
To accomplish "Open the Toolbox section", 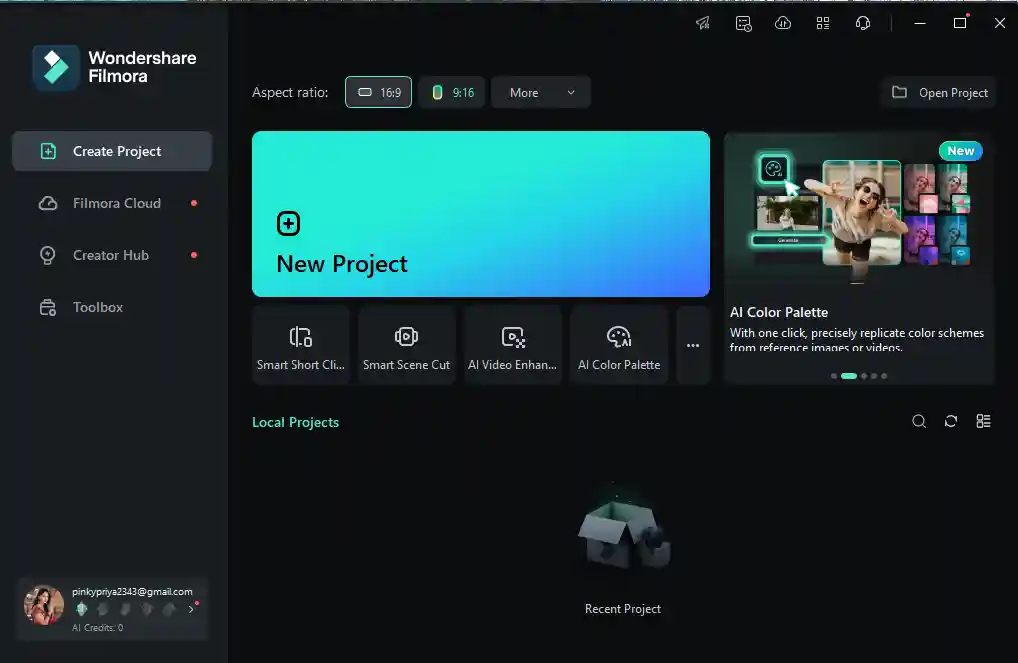I will [x=112, y=307].
